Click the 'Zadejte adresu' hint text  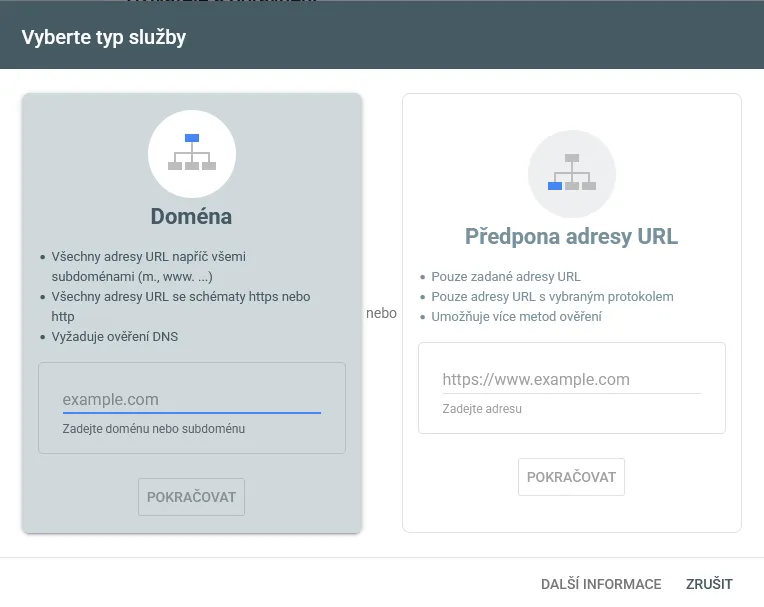point(482,409)
